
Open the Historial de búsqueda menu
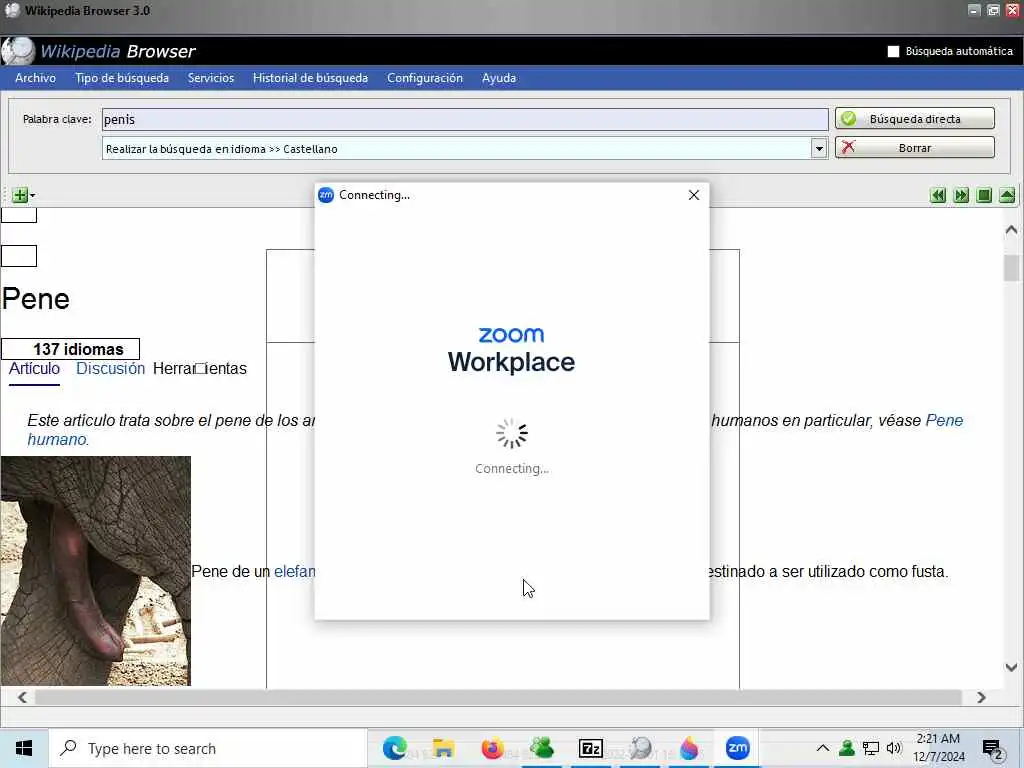(x=310, y=78)
